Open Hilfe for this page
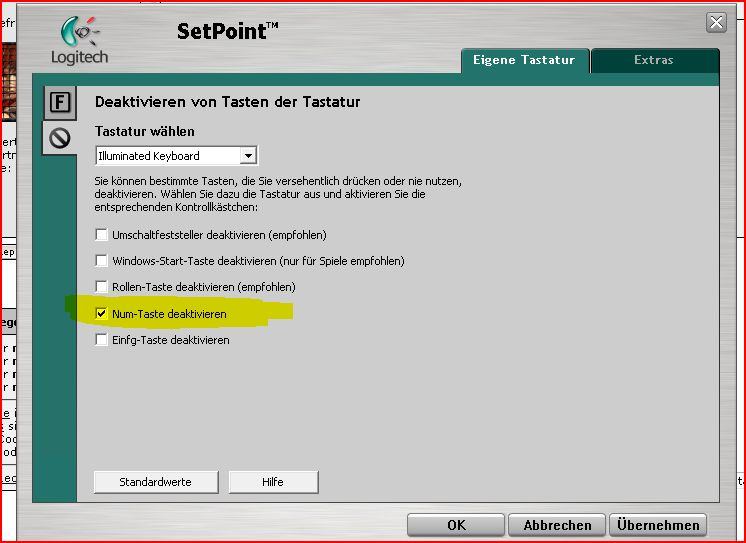746x543 pixels. click(273, 482)
